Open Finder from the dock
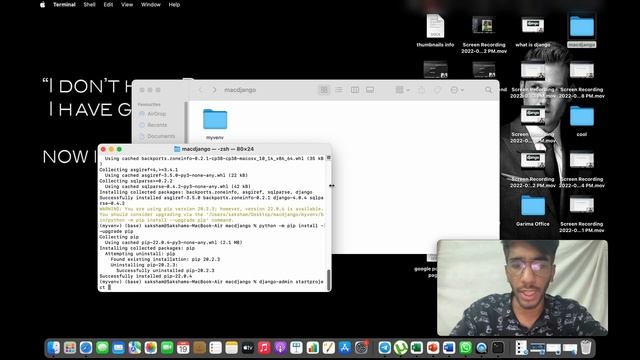The image size is (640, 360). pyautogui.click(x=53, y=348)
